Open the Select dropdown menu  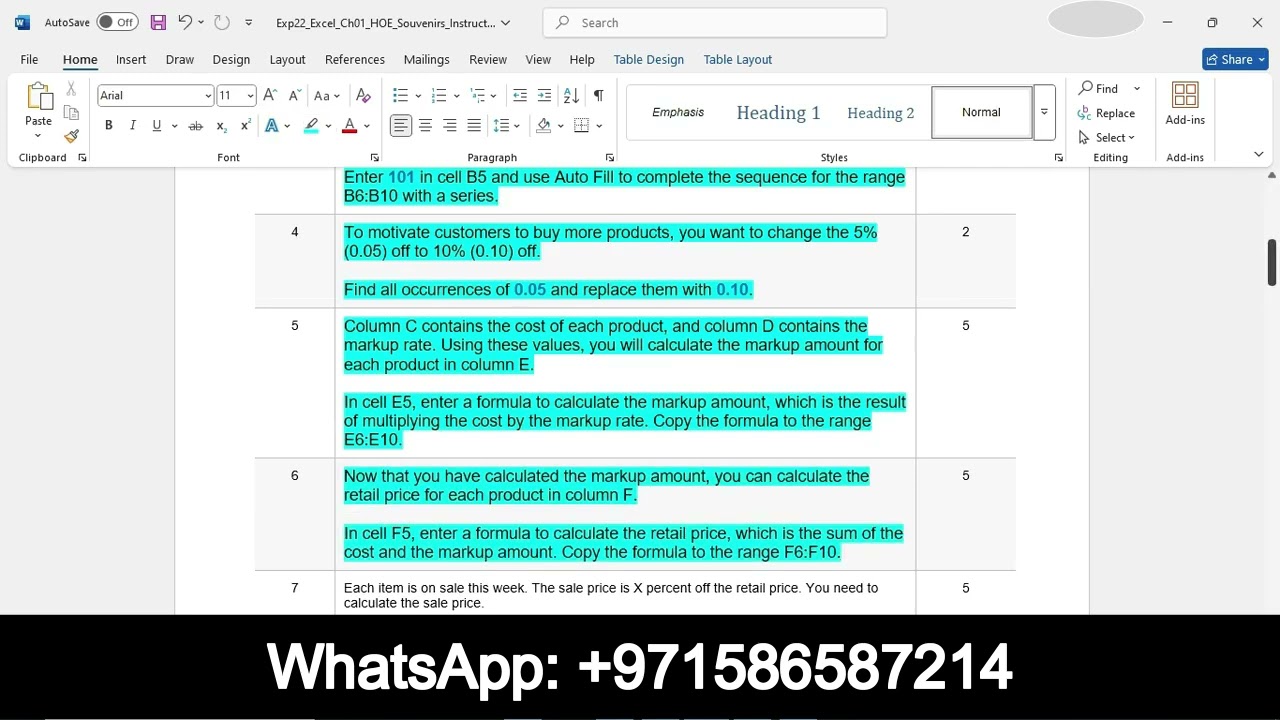[1106, 137]
